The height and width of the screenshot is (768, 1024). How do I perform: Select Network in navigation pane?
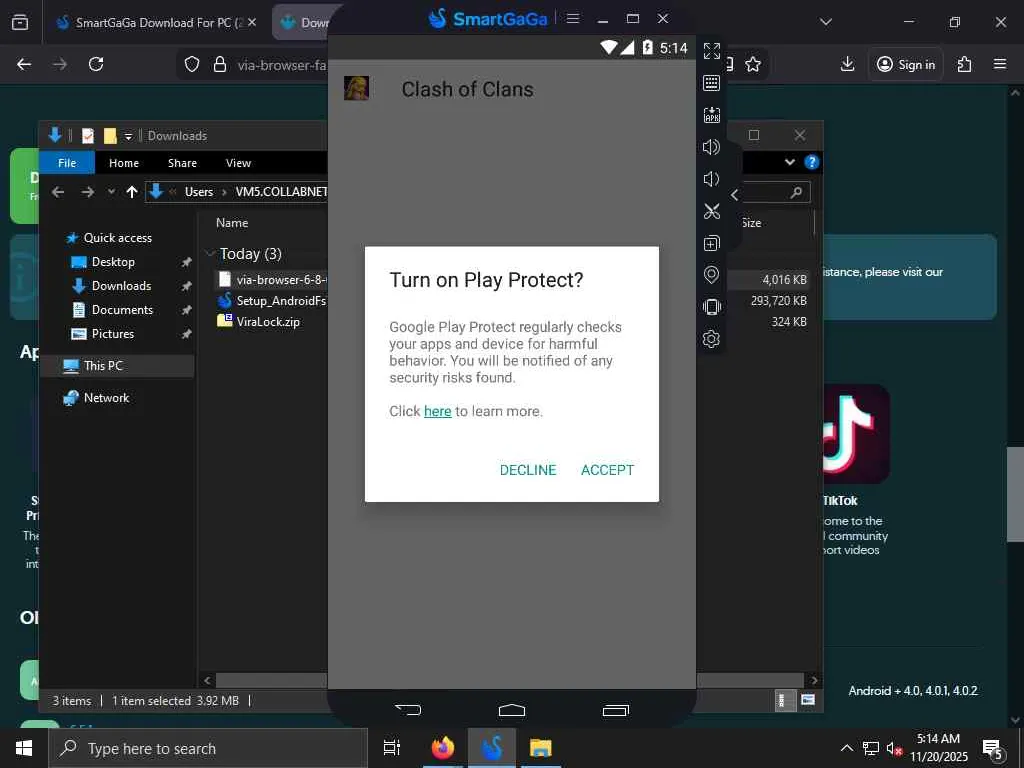tap(106, 398)
